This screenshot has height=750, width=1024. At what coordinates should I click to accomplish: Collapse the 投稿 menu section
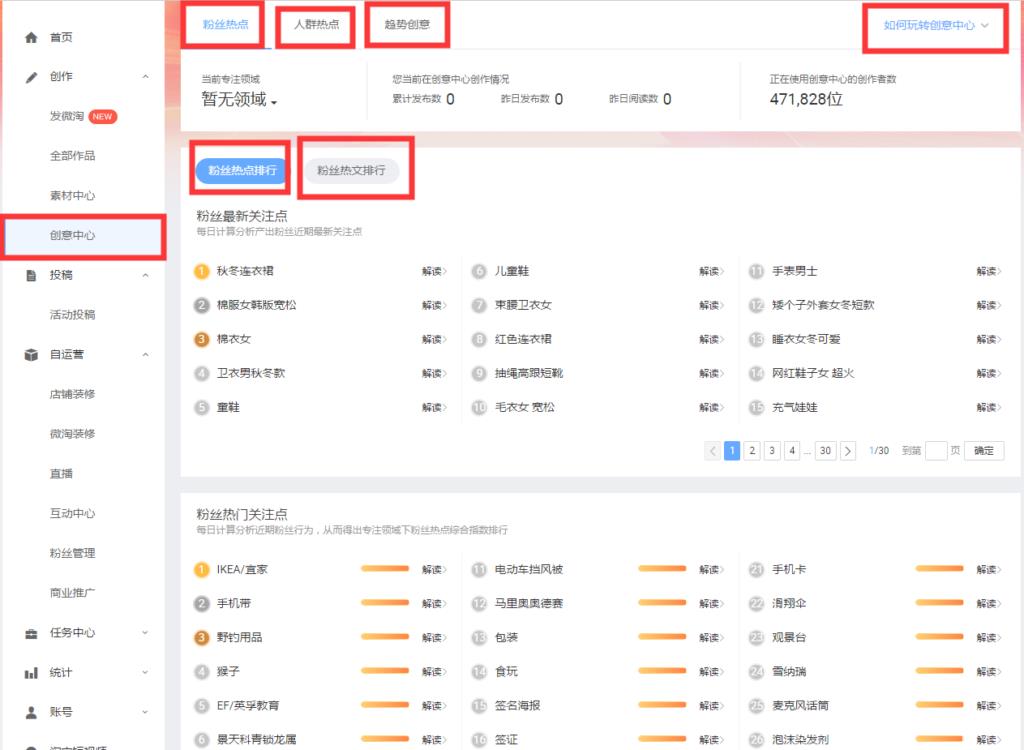(x=145, y=275)
